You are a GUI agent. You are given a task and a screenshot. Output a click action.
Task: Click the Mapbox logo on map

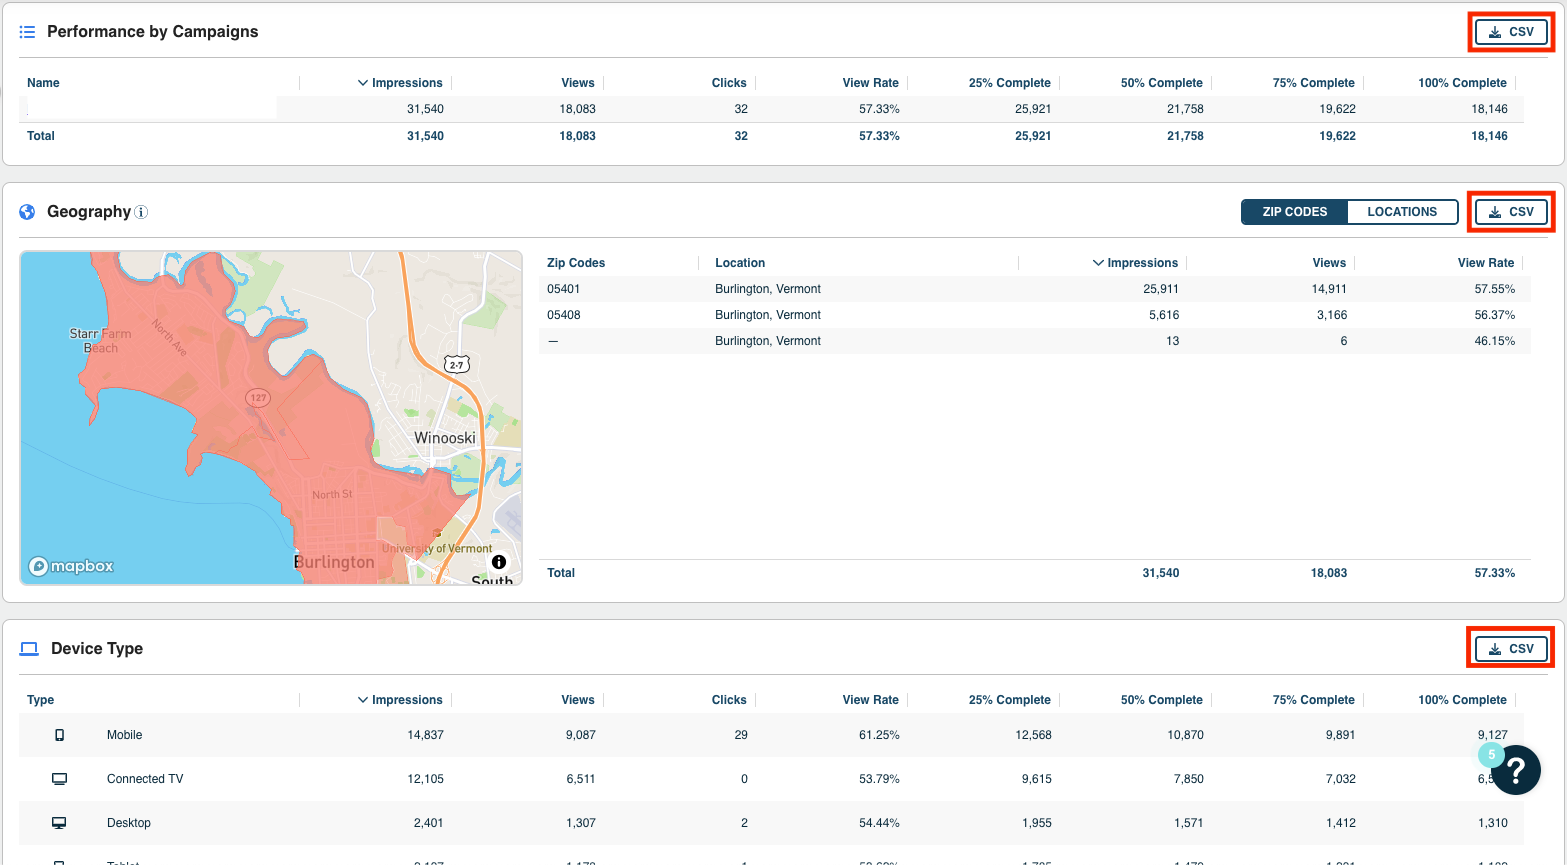[x=71, y=566]
